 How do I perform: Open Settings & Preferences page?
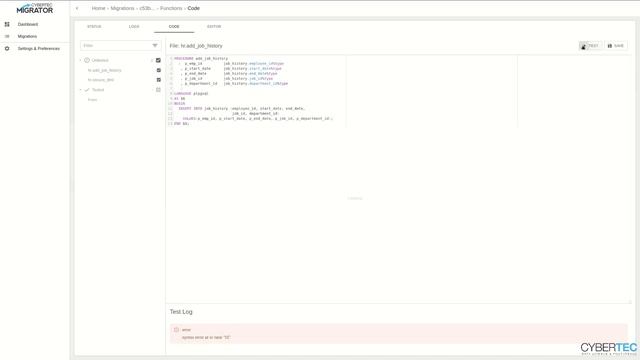tap(39, 49)
